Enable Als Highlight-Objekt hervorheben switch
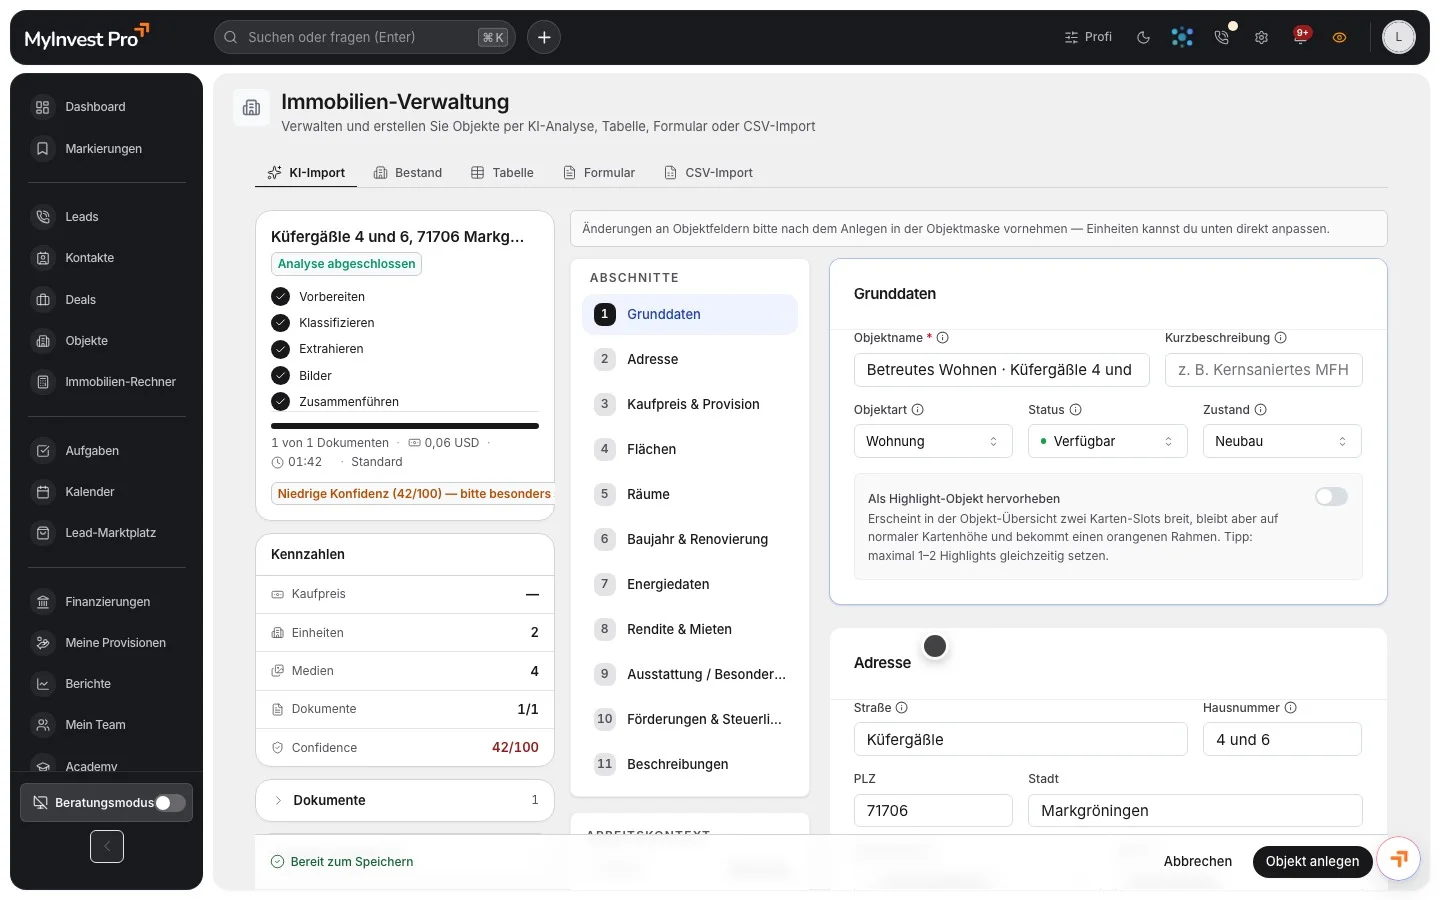 coord(1331,497)
